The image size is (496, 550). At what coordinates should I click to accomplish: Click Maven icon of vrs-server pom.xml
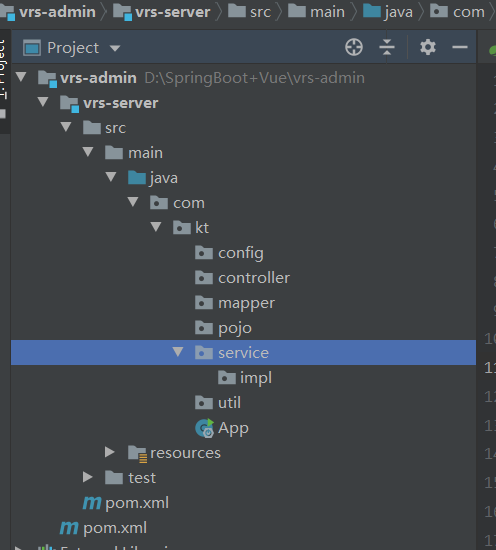click(x=92, y=503)
